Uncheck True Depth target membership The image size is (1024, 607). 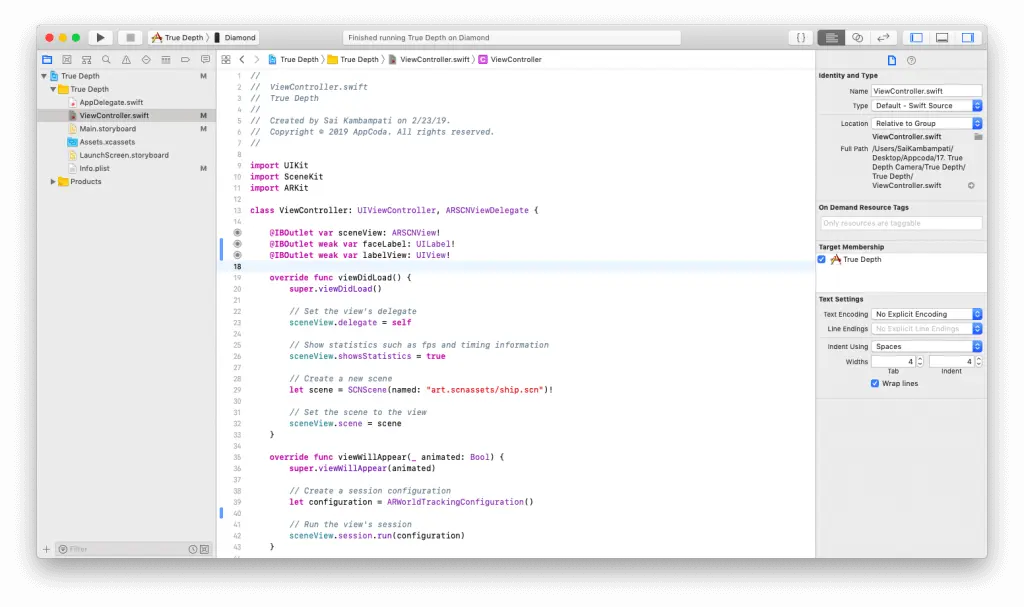[822, 259]
